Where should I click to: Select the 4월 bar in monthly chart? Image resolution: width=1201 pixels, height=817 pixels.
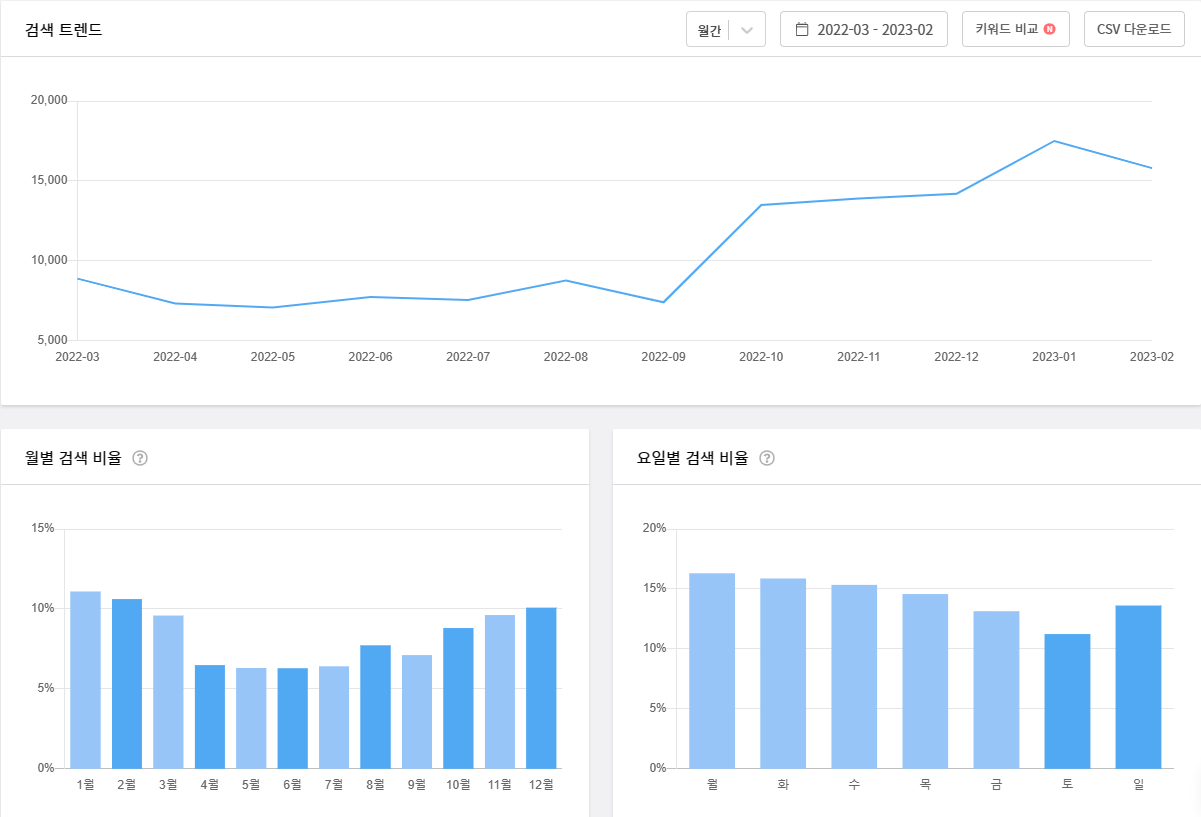[210, 716]
